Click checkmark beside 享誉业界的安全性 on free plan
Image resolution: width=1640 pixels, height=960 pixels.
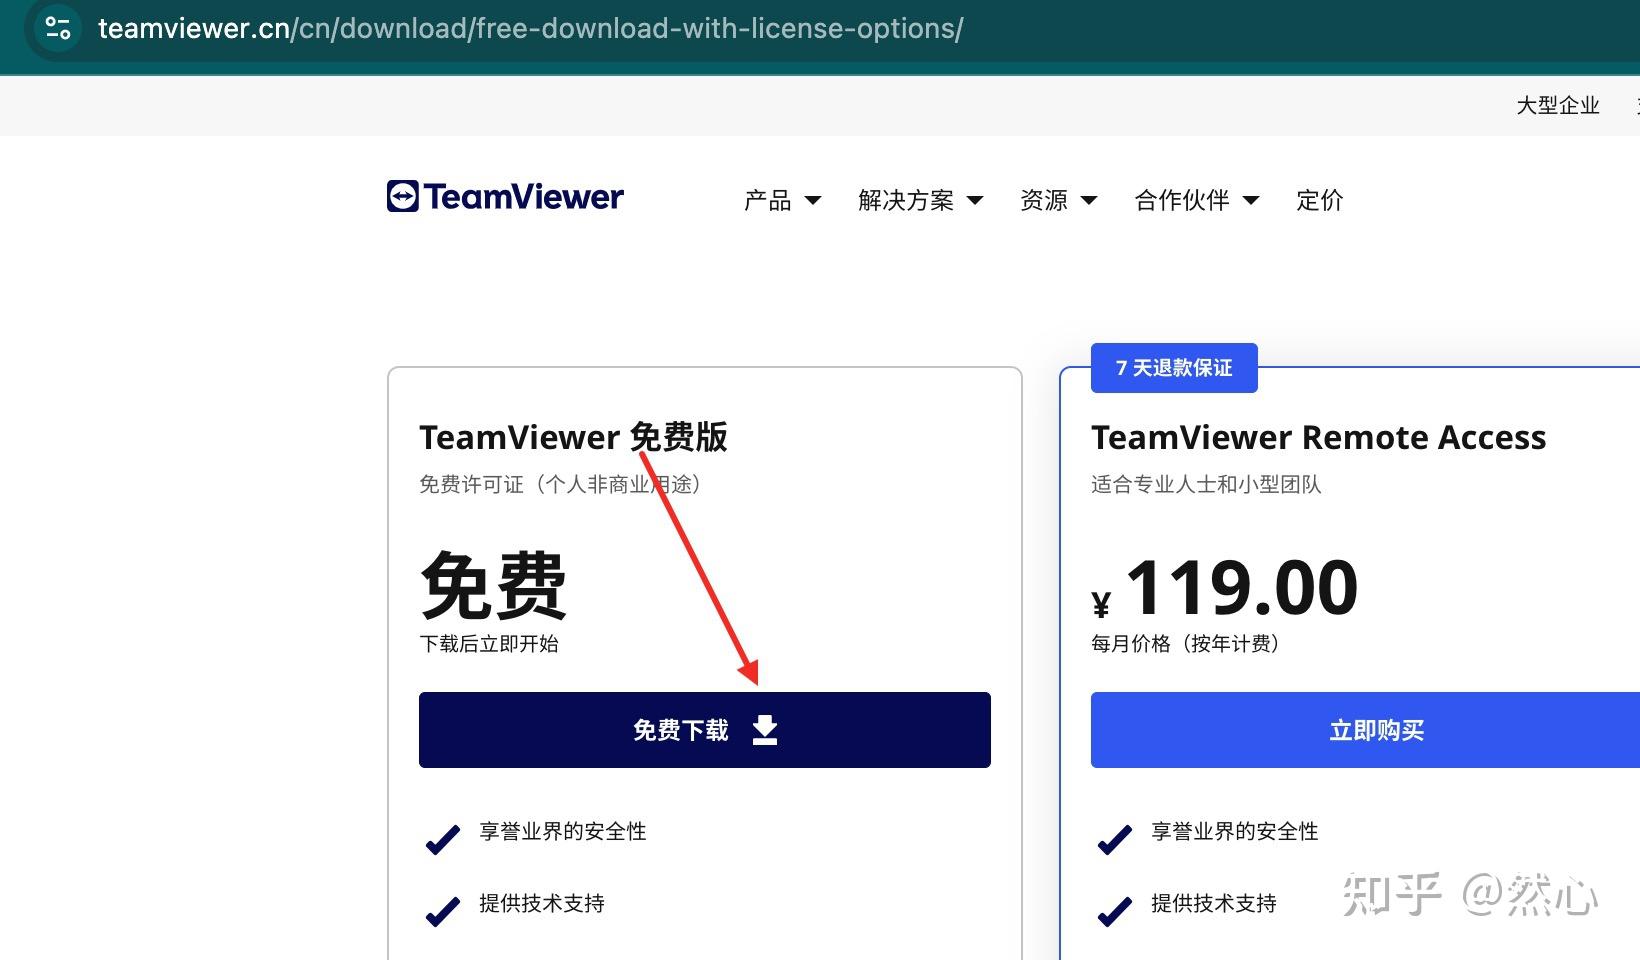click(x=441, y=838)
